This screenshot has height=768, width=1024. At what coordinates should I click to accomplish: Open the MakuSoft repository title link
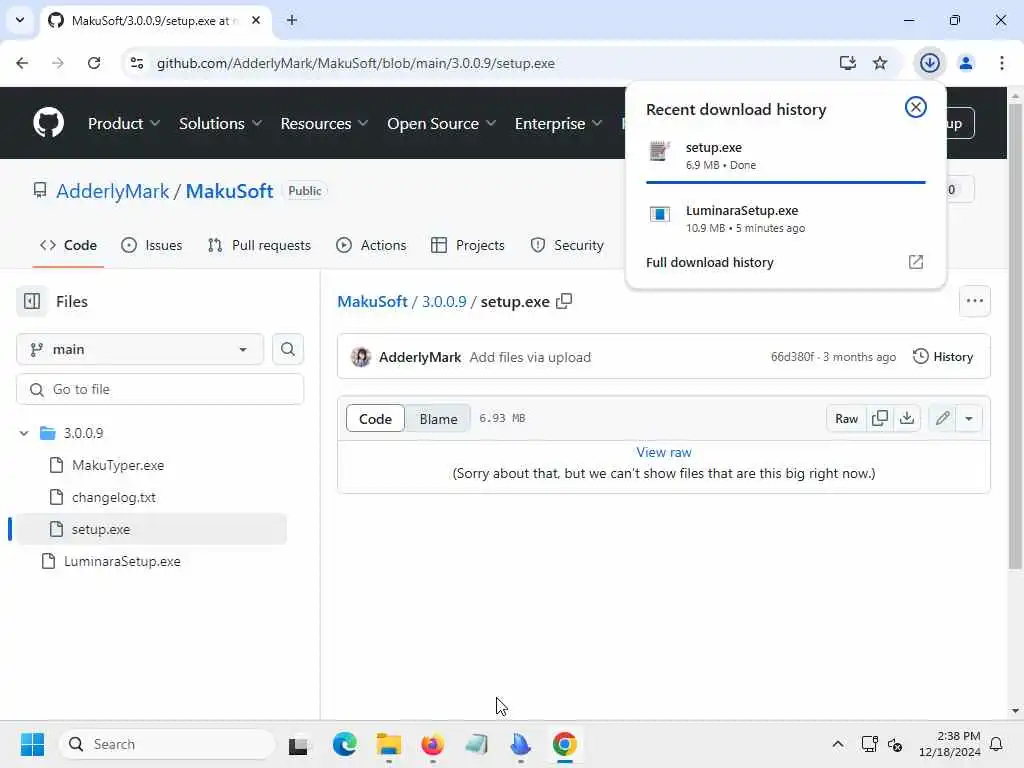point(229,191)
